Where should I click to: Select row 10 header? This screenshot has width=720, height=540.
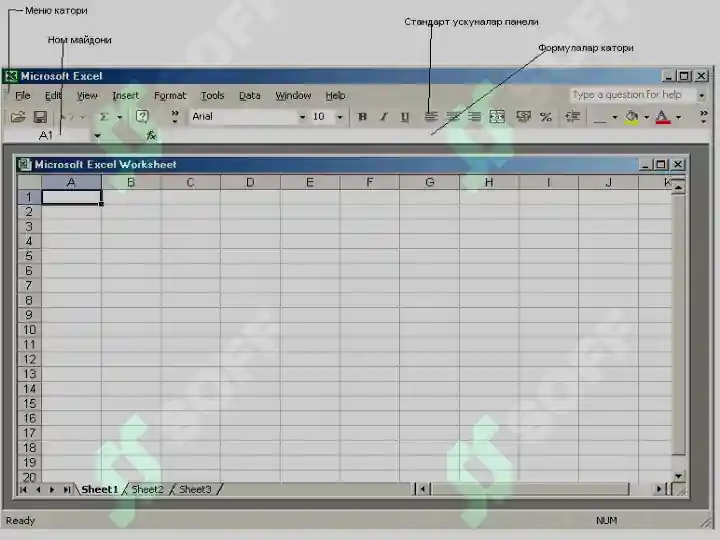coord(29,330)
